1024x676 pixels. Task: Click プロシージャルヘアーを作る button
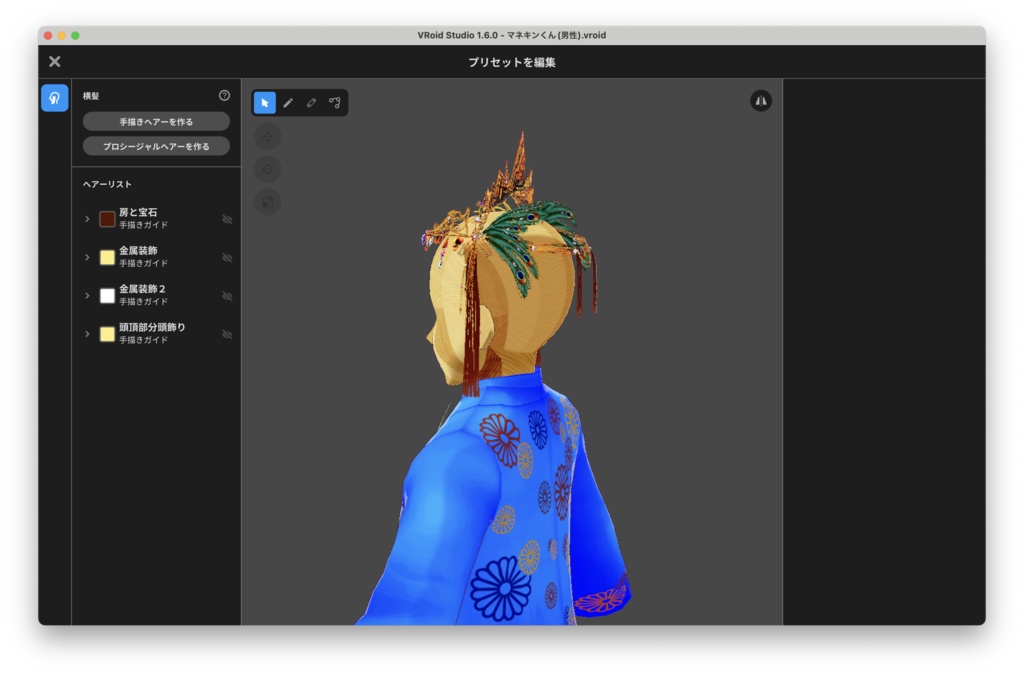coord(156,146)
